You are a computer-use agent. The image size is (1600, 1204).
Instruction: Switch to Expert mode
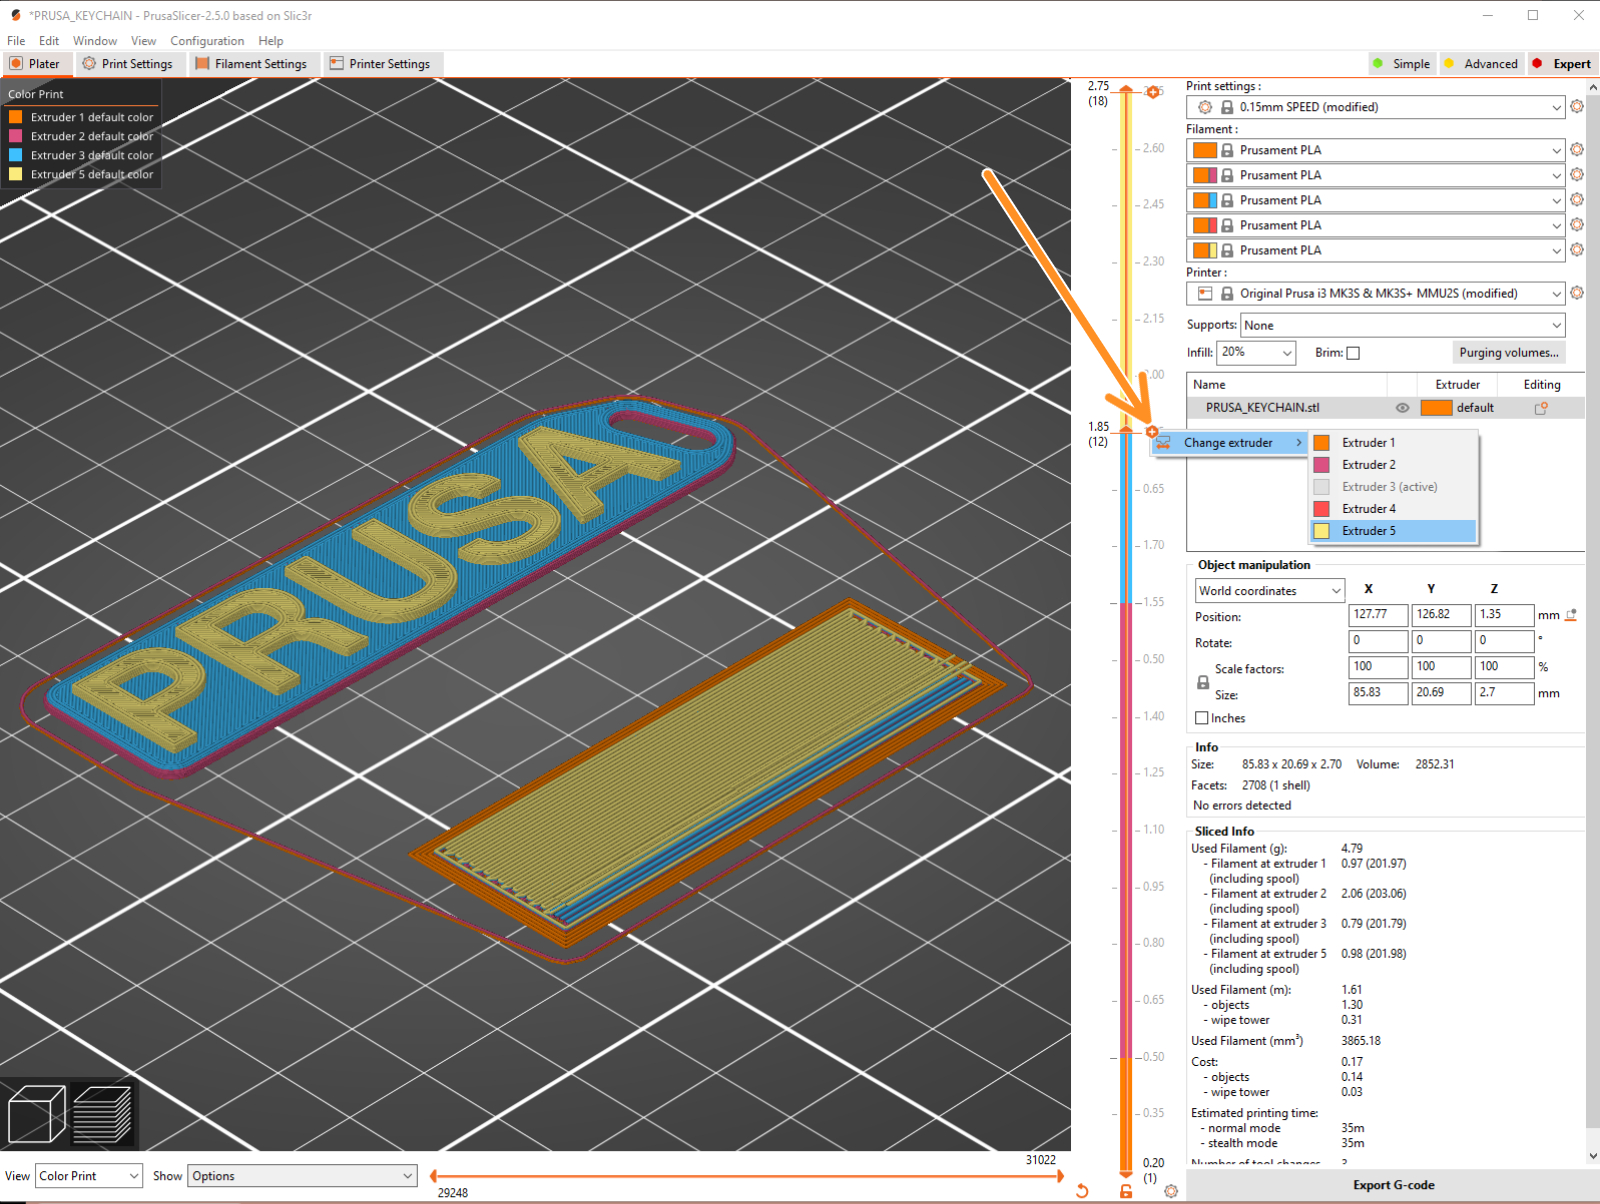1561,64
